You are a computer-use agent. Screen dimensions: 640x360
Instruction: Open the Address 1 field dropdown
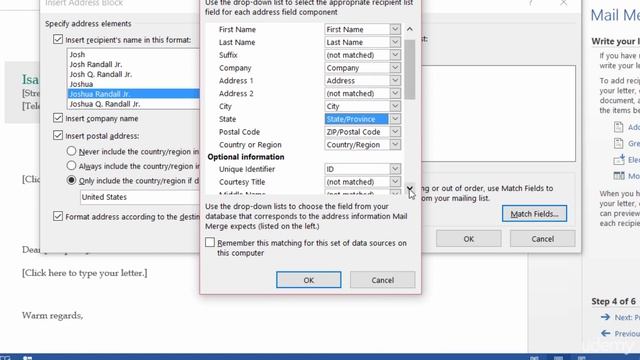click(x=395, y=80)
